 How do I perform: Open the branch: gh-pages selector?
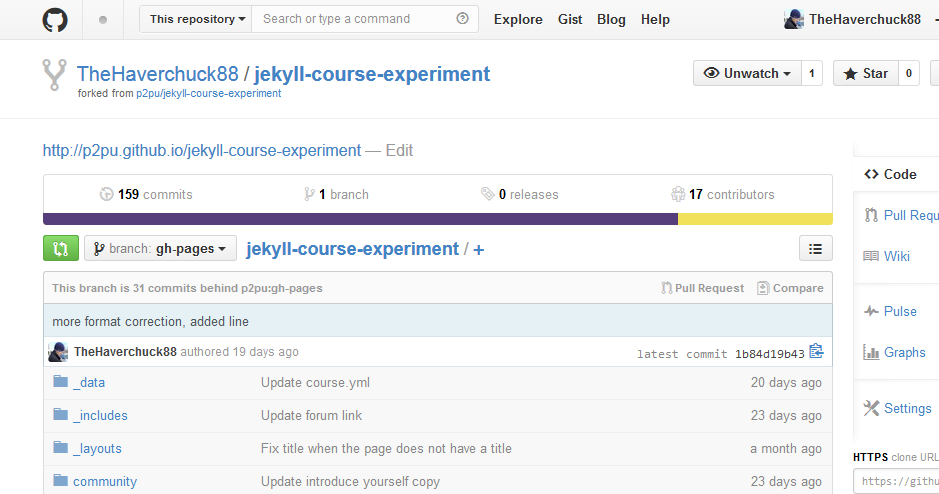click(x=160, y=248)
